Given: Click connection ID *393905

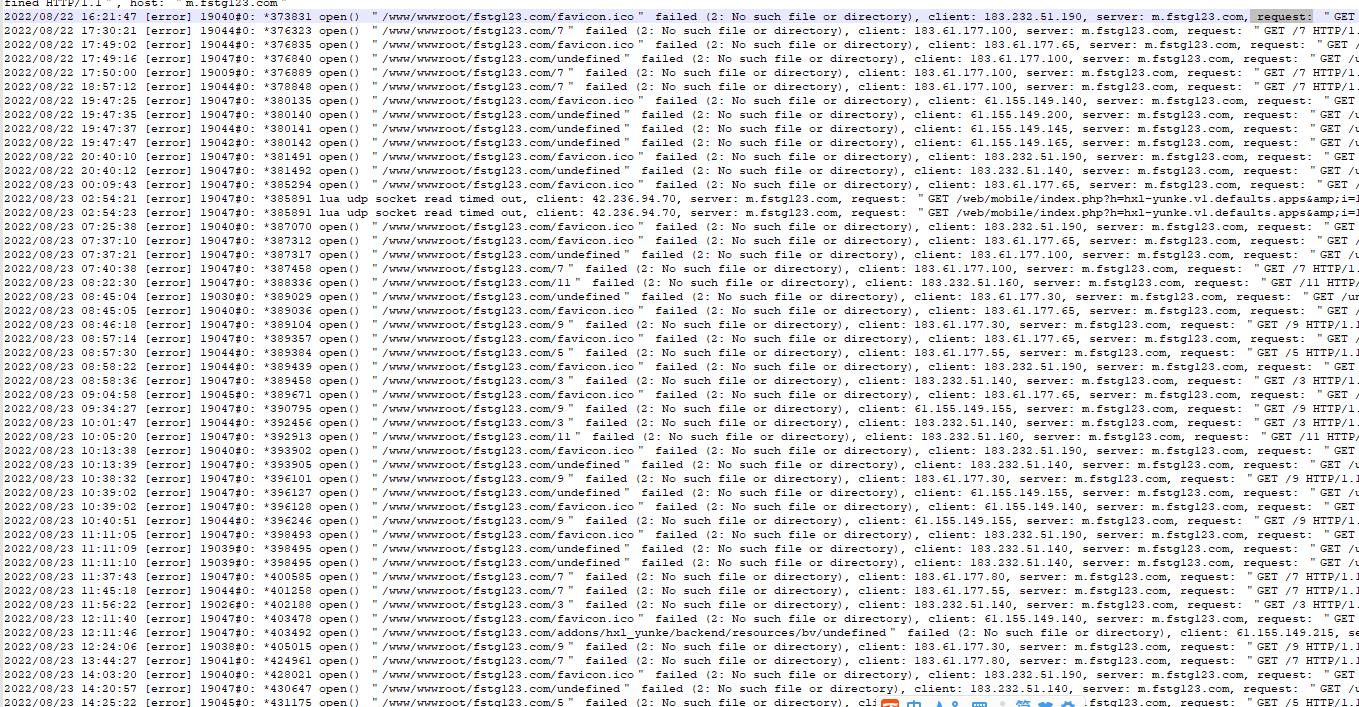Looking at the screenshot, I should [287, 465].
